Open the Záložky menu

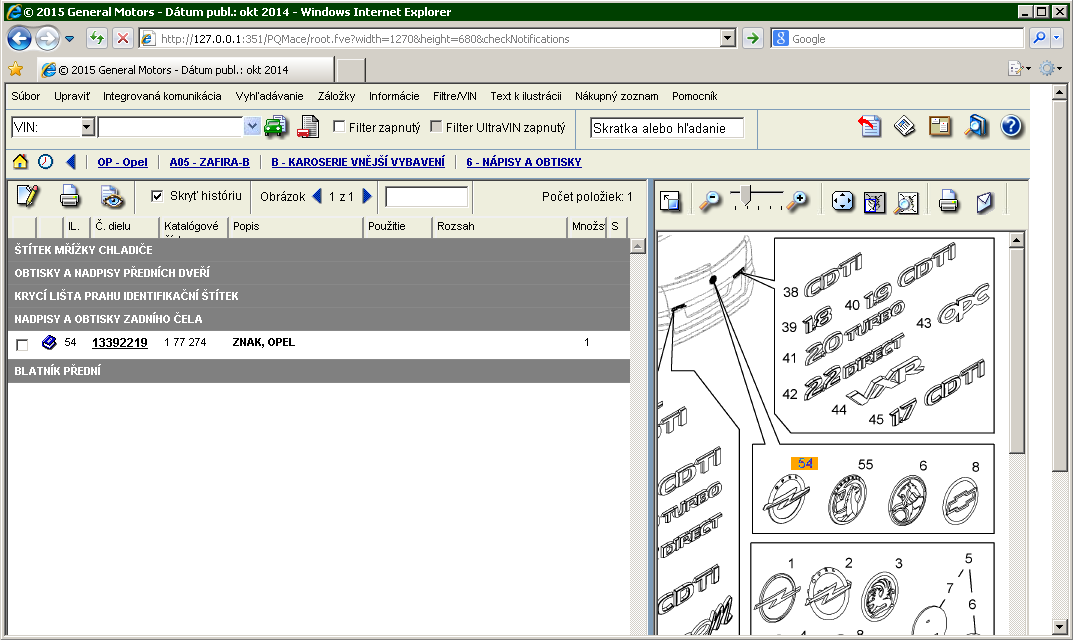tap(336, 96)
